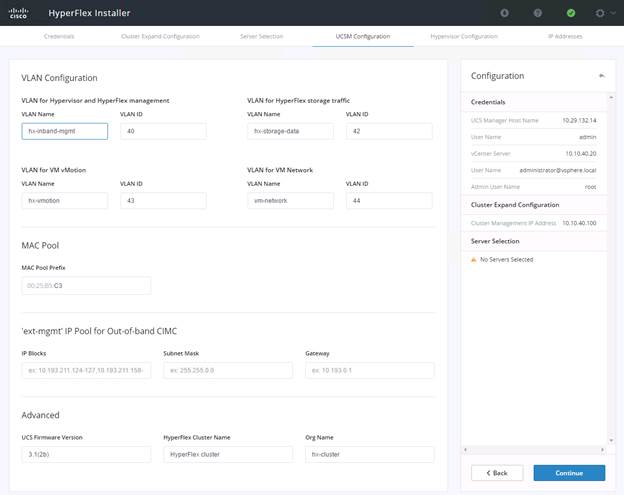
Task: Click the UCS Firmware Version field
Action: click(86, 454)
